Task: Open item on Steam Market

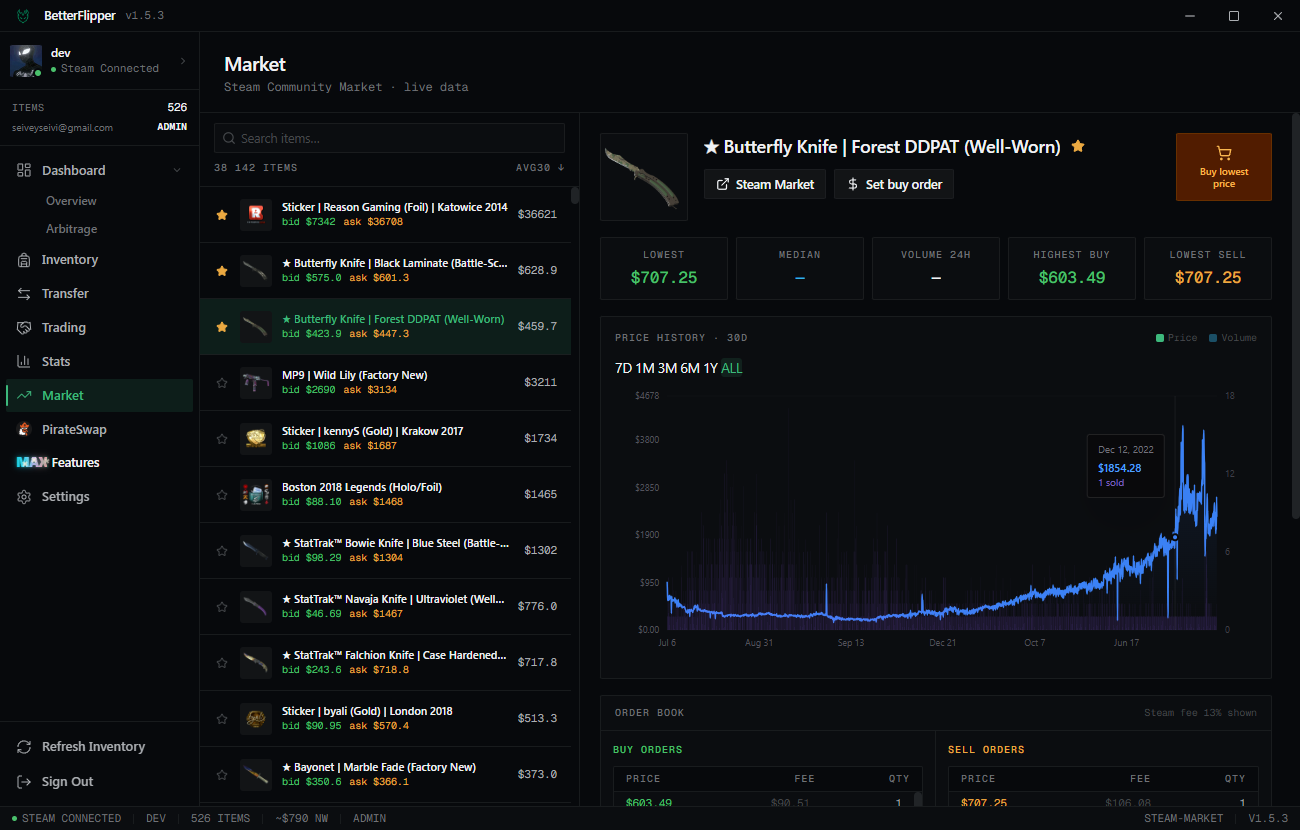Action: pyautogui.click(x=765, y=185)
